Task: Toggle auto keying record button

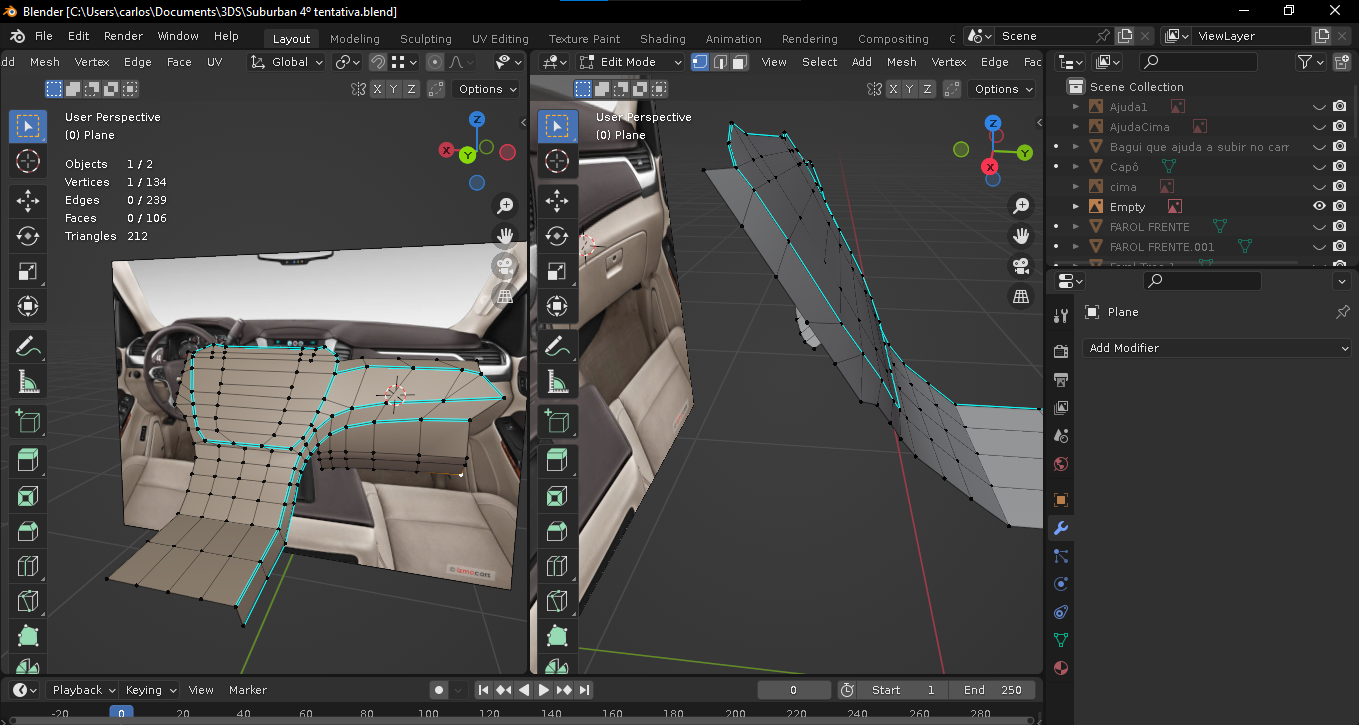Action: pos(439,690)
